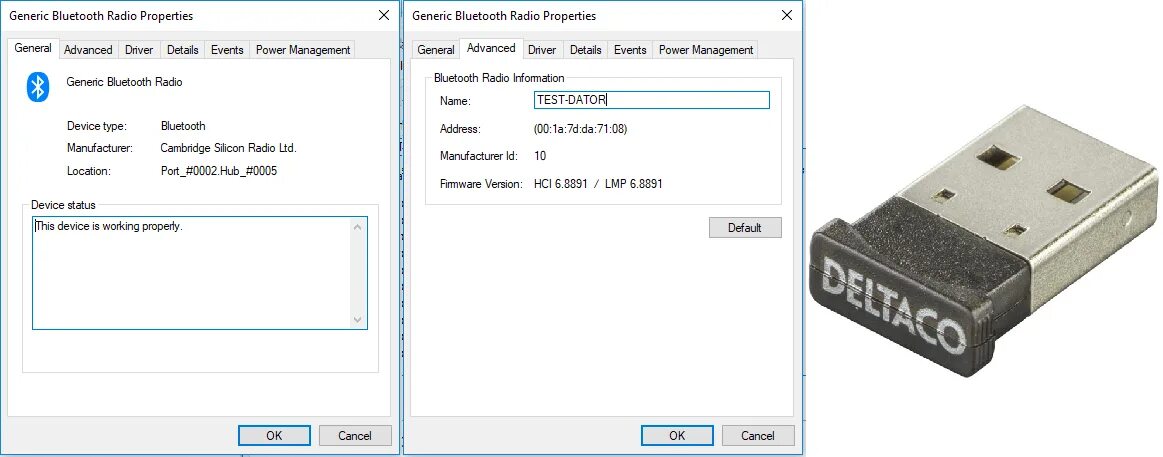Click Cancel in the right Properties window
The image size is (1163, 457).
pos(758,435)
